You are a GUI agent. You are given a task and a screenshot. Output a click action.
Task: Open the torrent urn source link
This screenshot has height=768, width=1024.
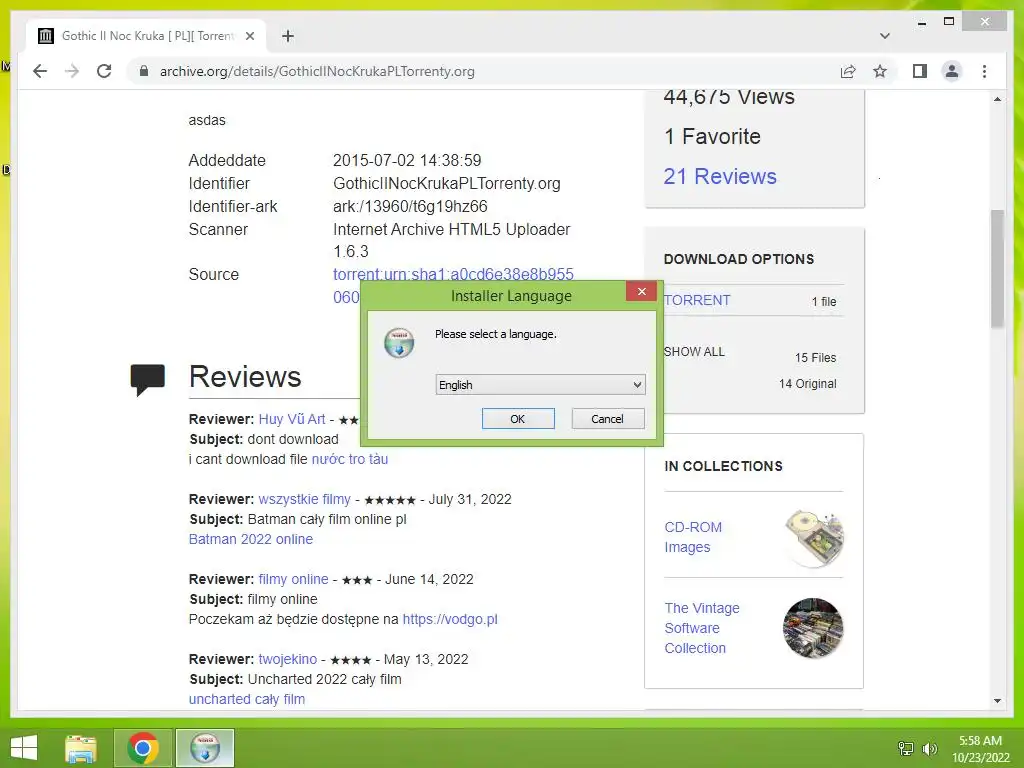click(453, 274)
